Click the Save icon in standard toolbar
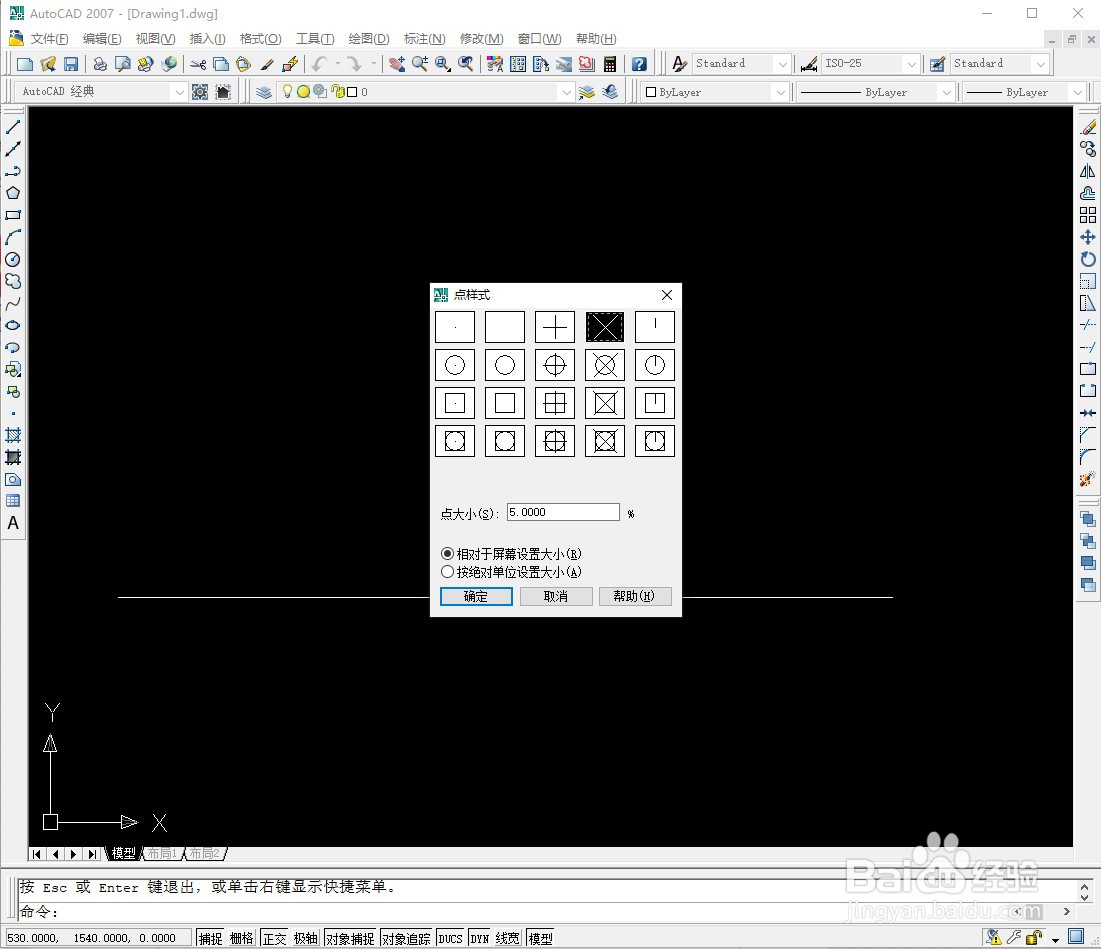The width and height of the screenshot is (1101, 949). (x=70, y=64)
